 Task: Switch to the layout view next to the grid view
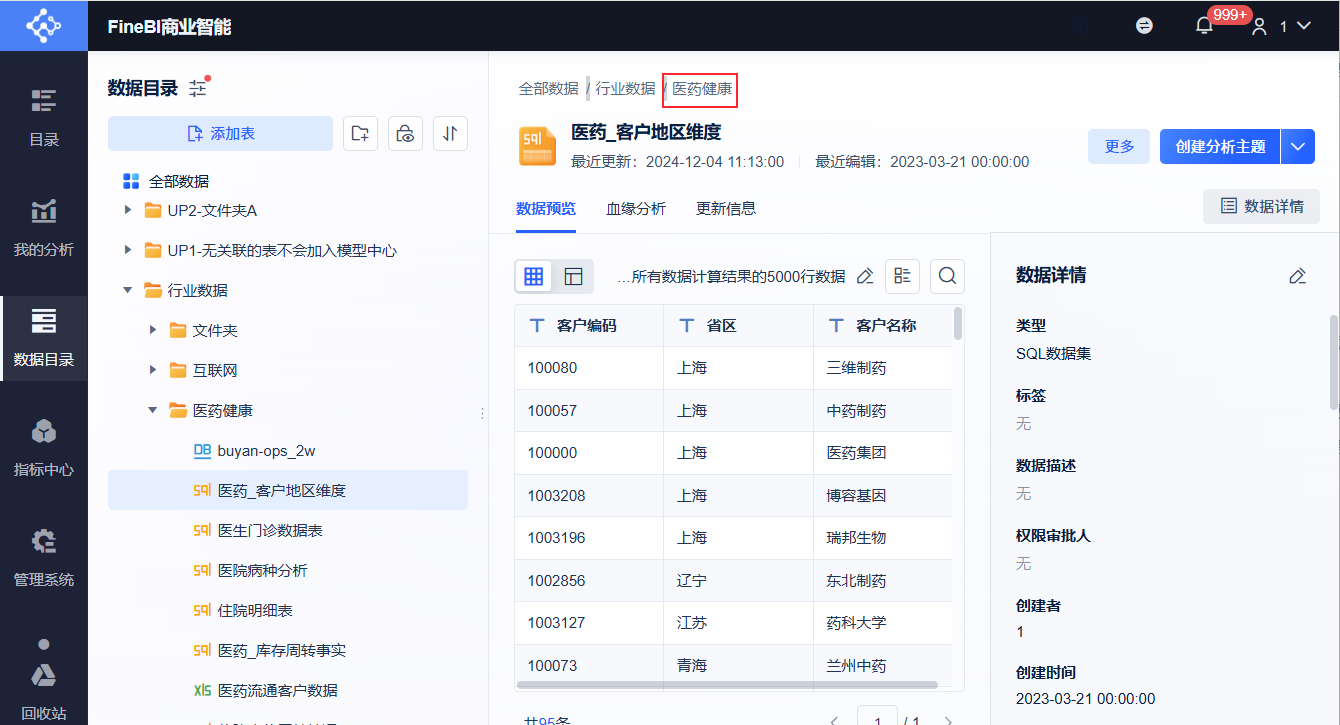pos(573,276)
